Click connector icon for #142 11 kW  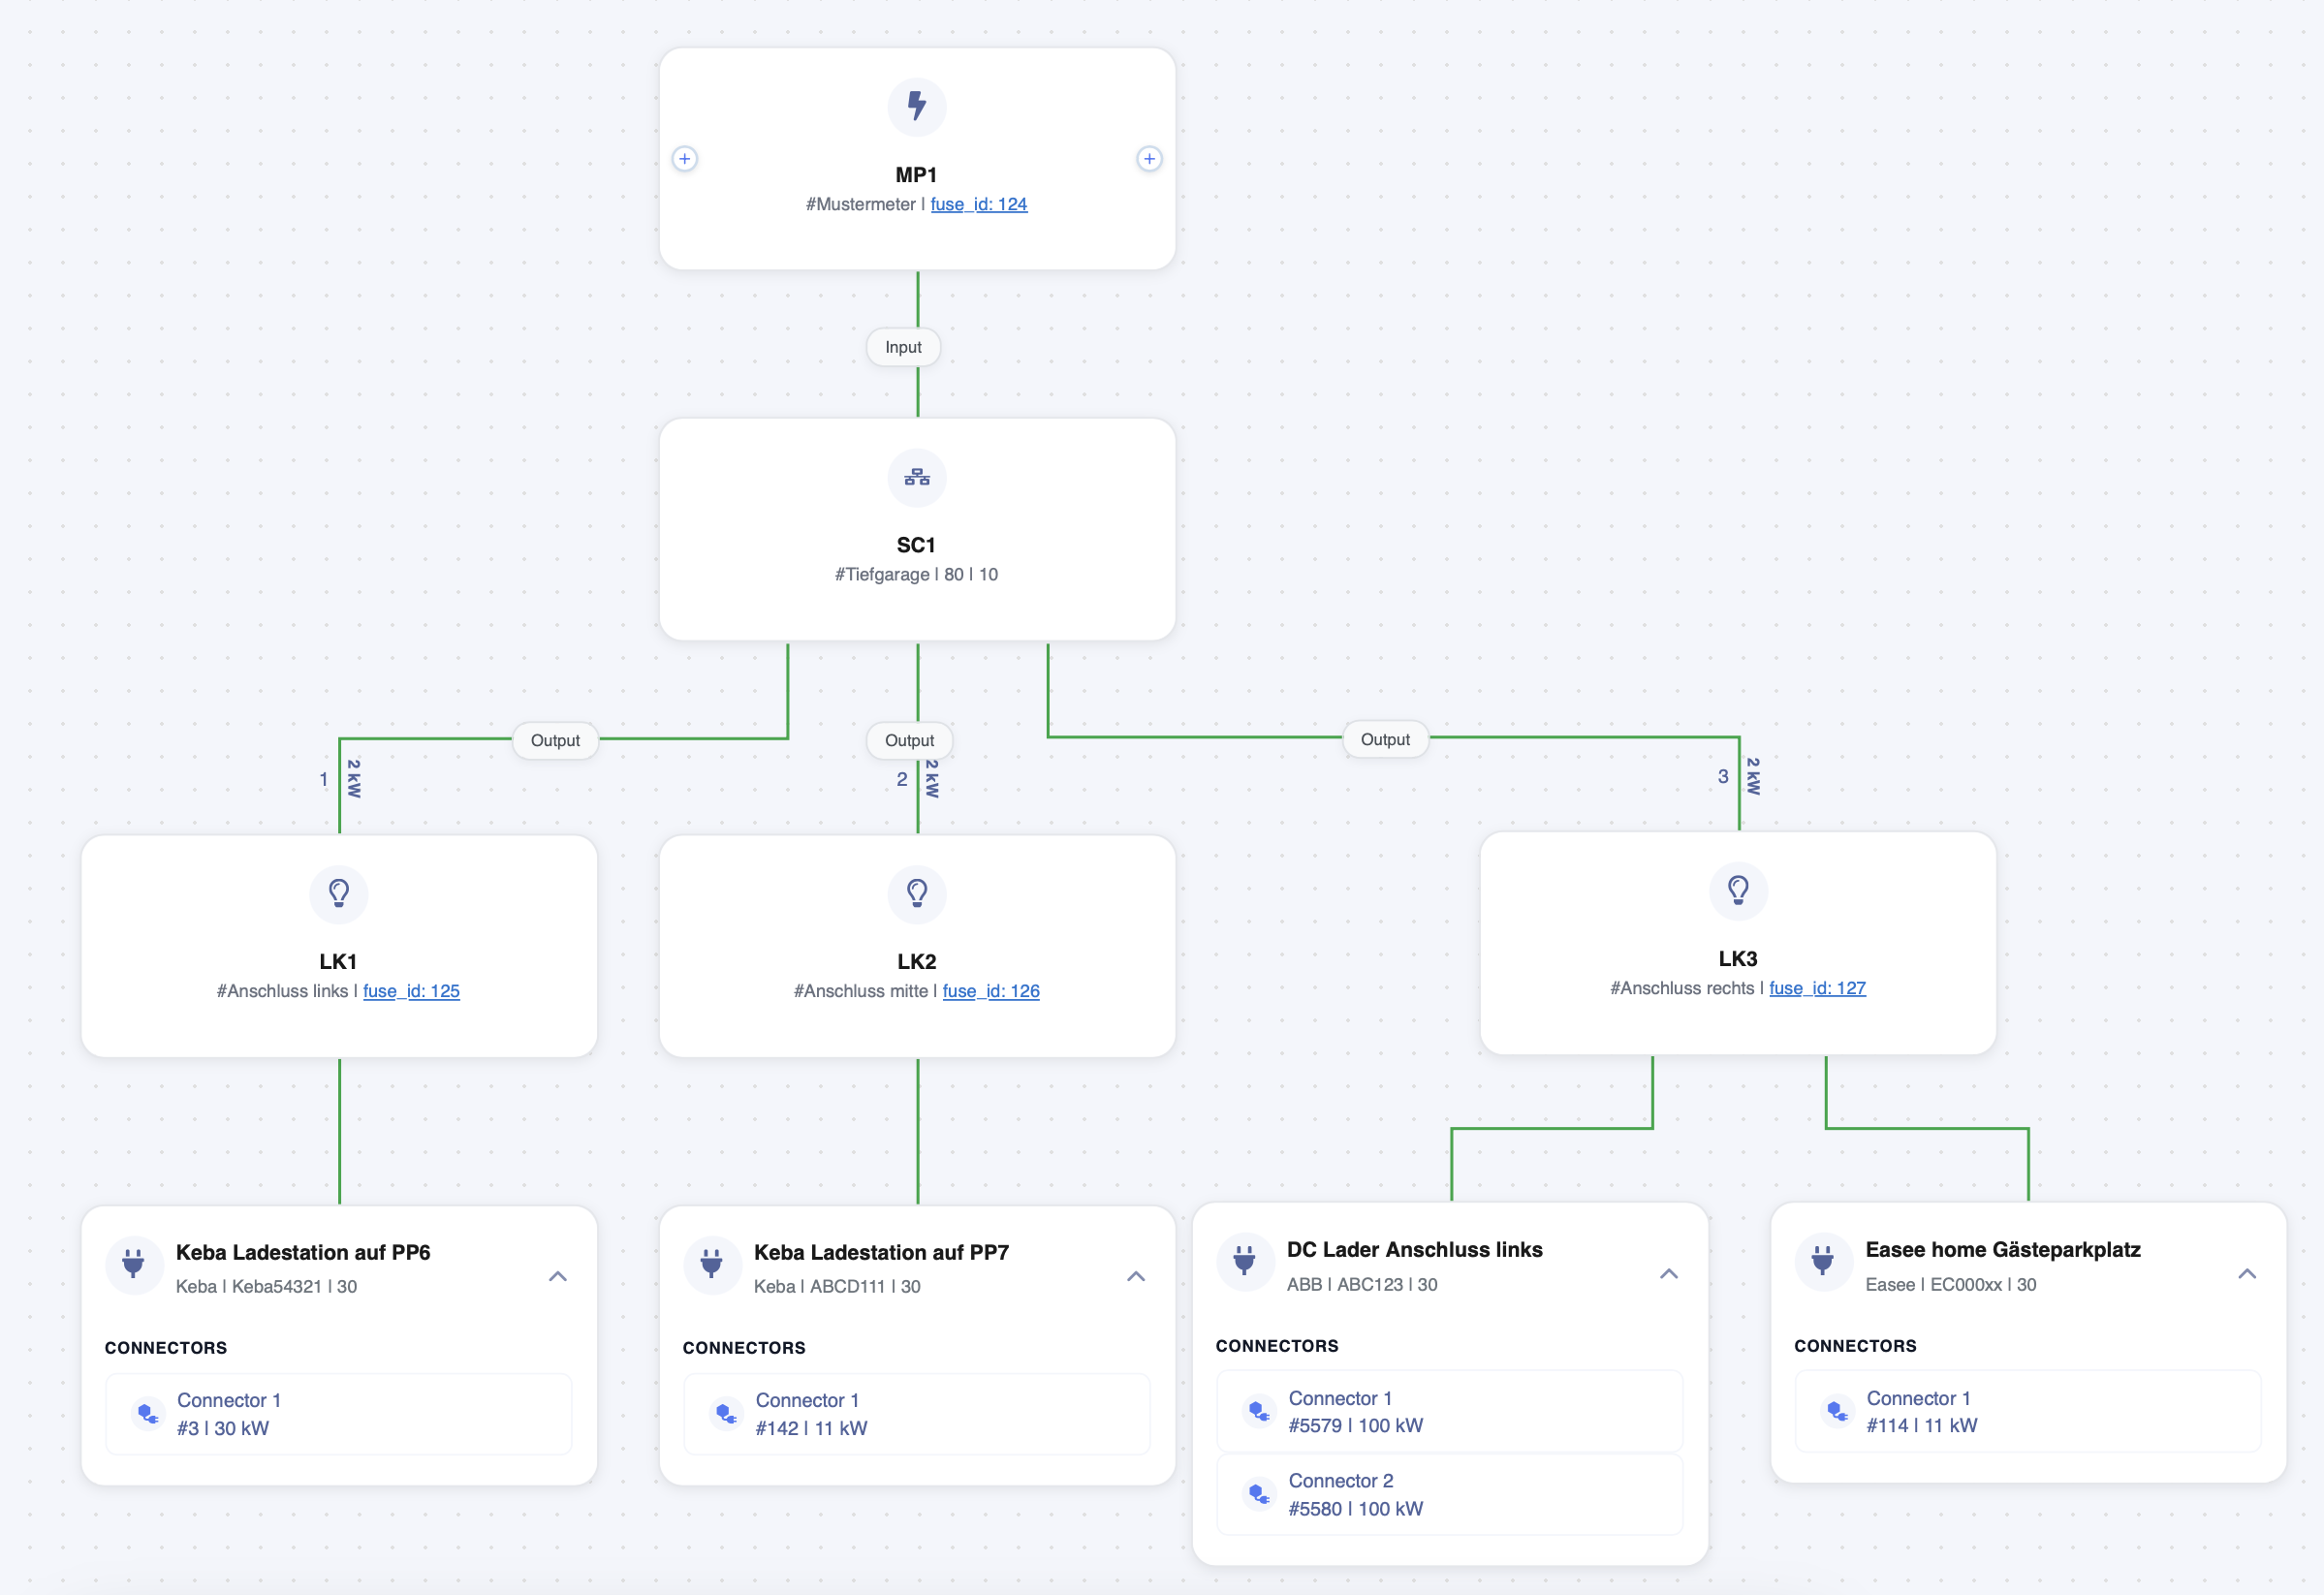(726, 1413)
